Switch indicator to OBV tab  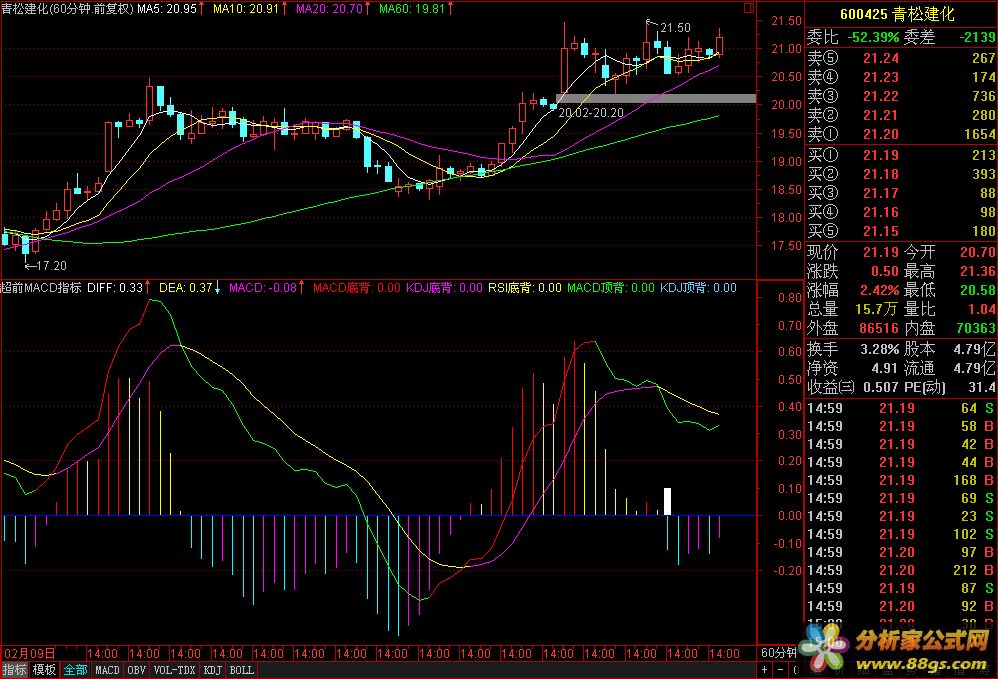(x=136, y=669)
